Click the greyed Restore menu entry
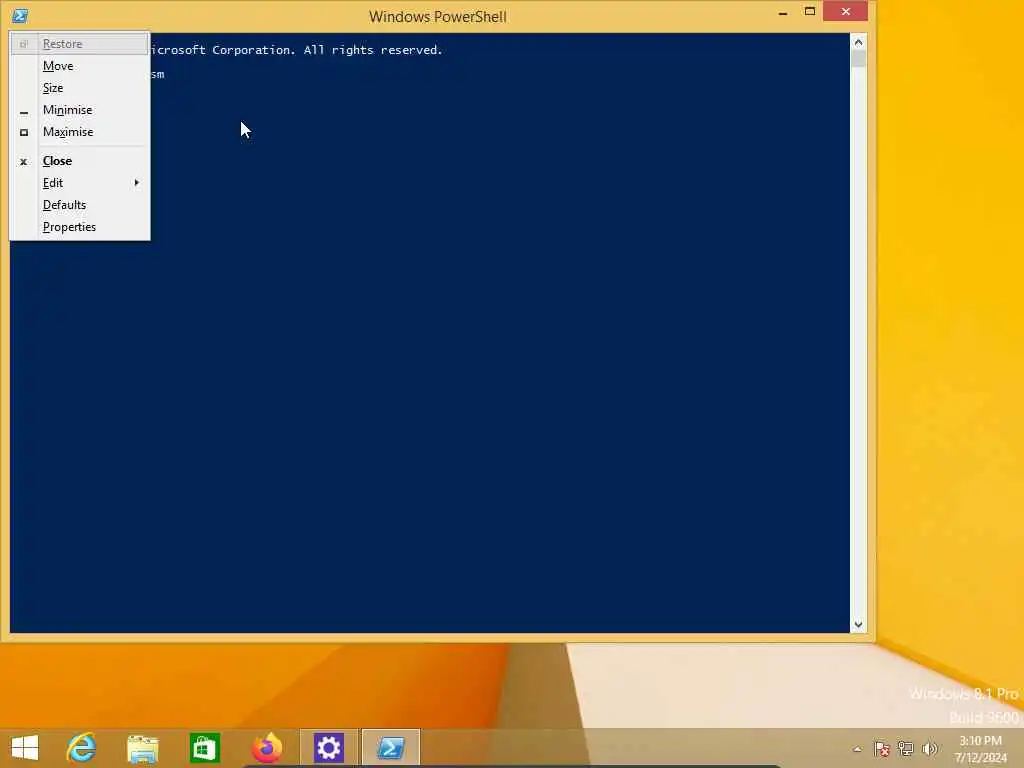 click(80, 44)
